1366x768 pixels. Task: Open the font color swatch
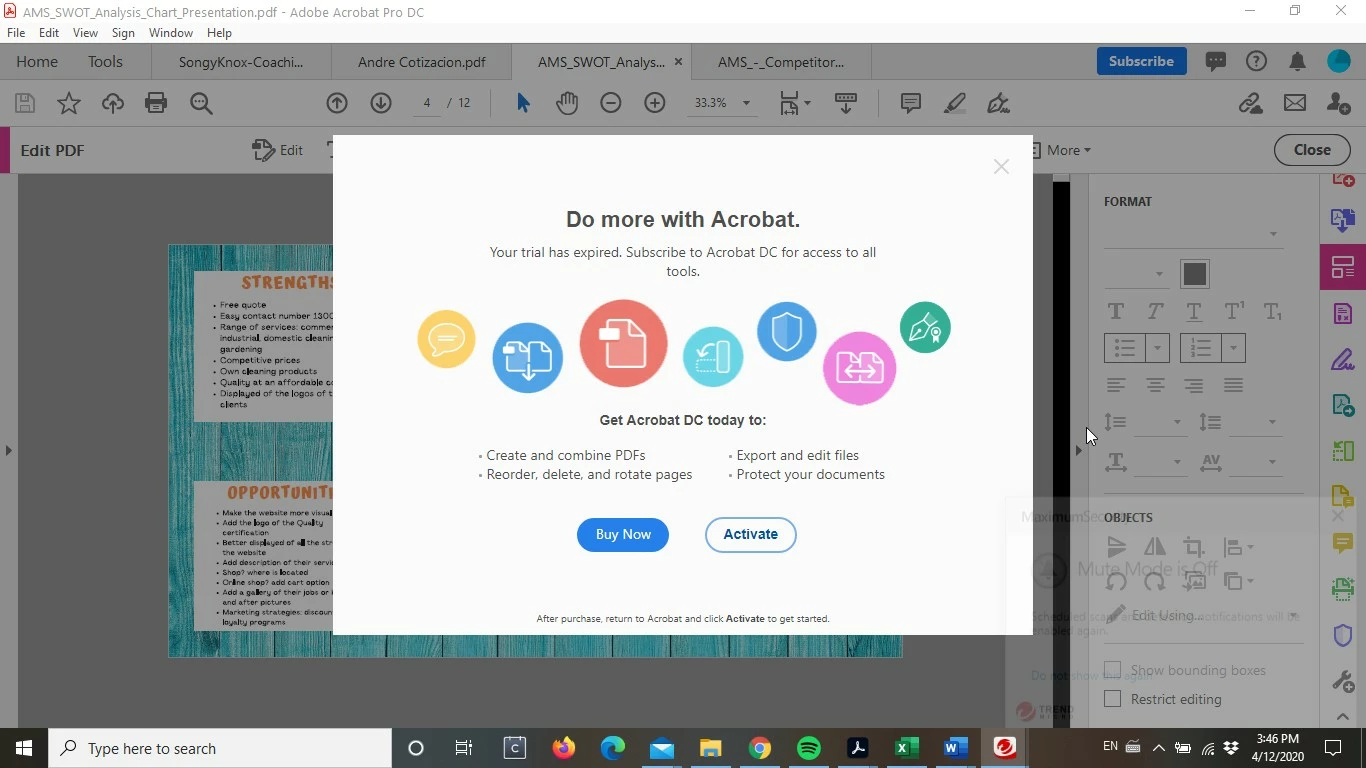pyautogui.click(x=1194, y=273)
